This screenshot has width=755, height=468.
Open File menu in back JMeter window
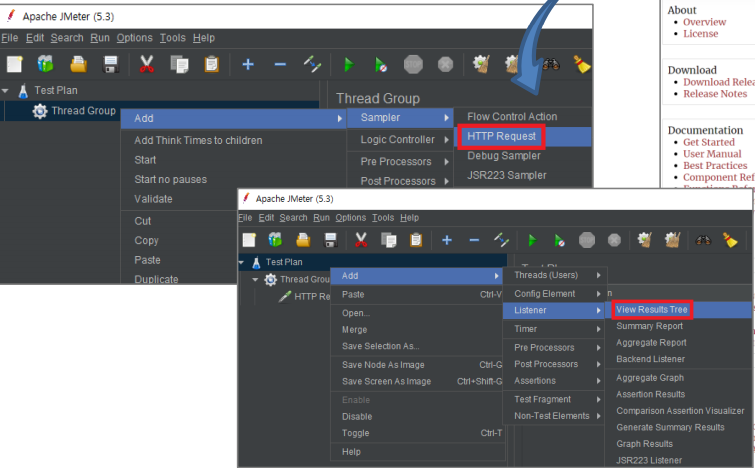(x=10, y=38)
